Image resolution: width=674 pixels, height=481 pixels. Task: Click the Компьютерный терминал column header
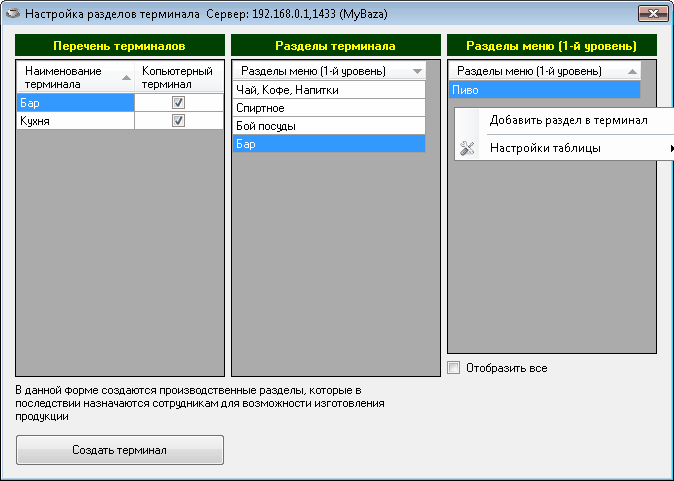[178, 78]
